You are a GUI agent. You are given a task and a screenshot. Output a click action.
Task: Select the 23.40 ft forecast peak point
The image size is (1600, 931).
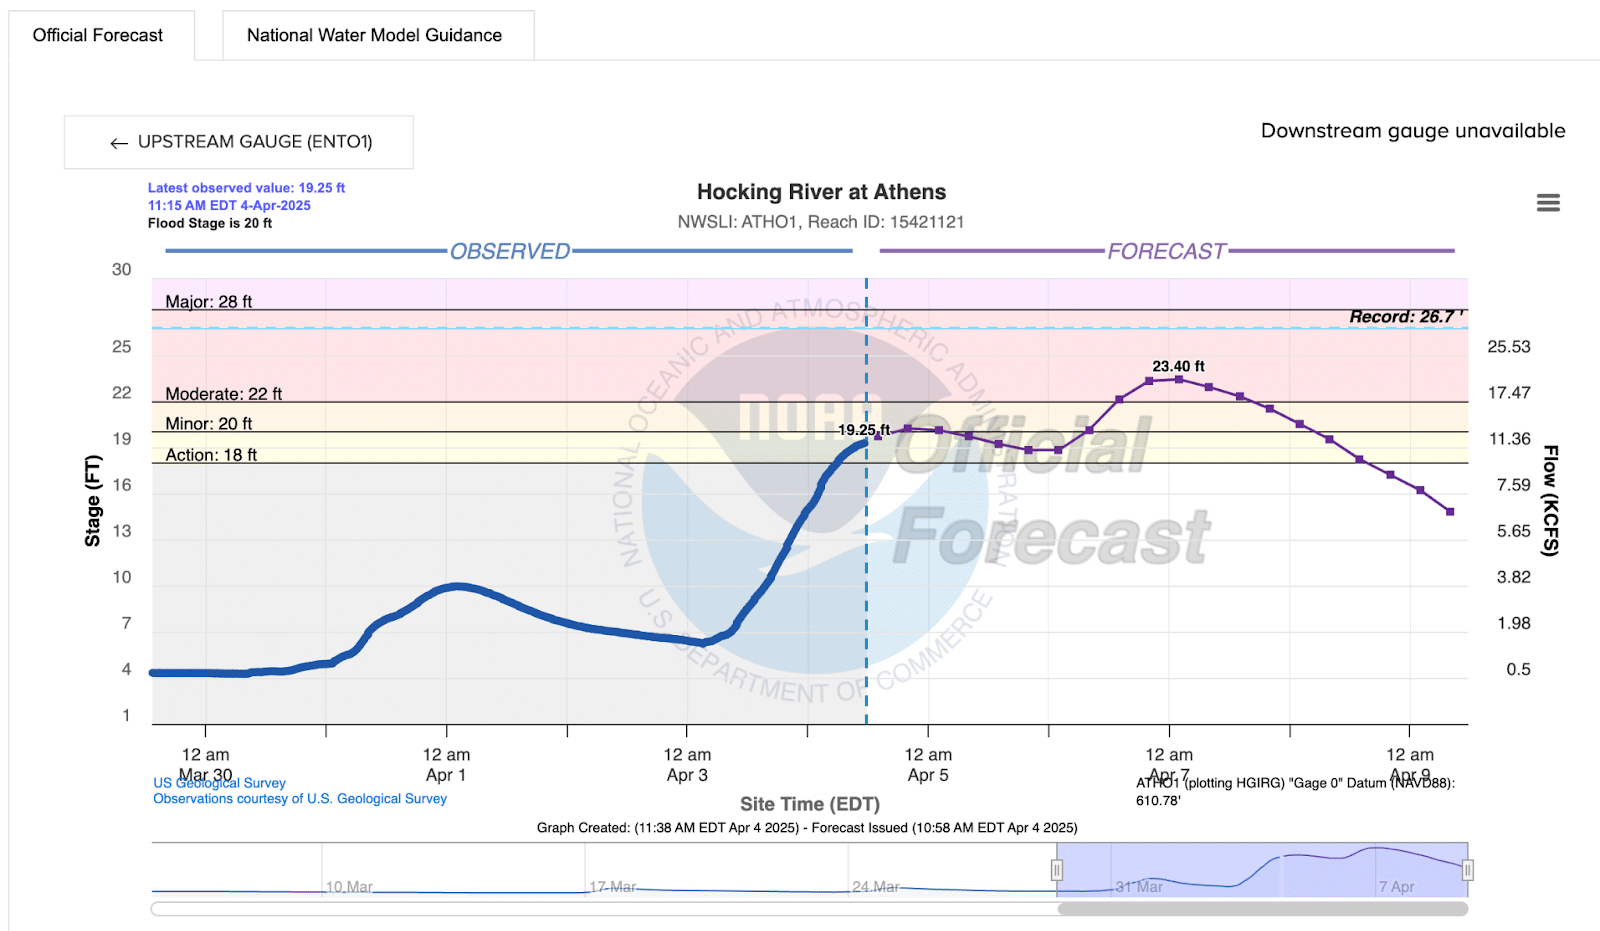pos(1179,380)
